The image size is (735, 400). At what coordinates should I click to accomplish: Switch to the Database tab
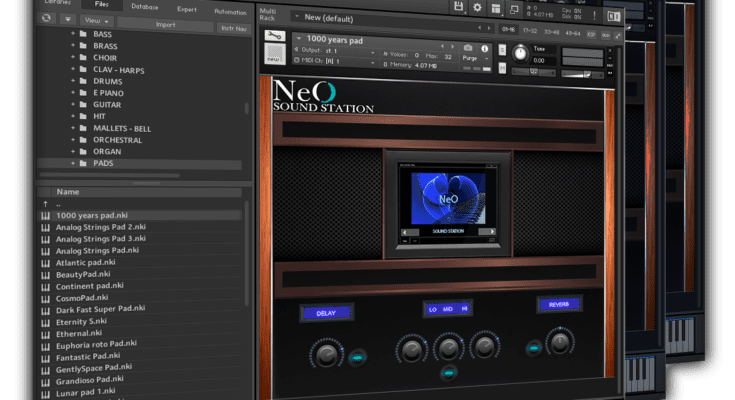(x=144, y=6)
